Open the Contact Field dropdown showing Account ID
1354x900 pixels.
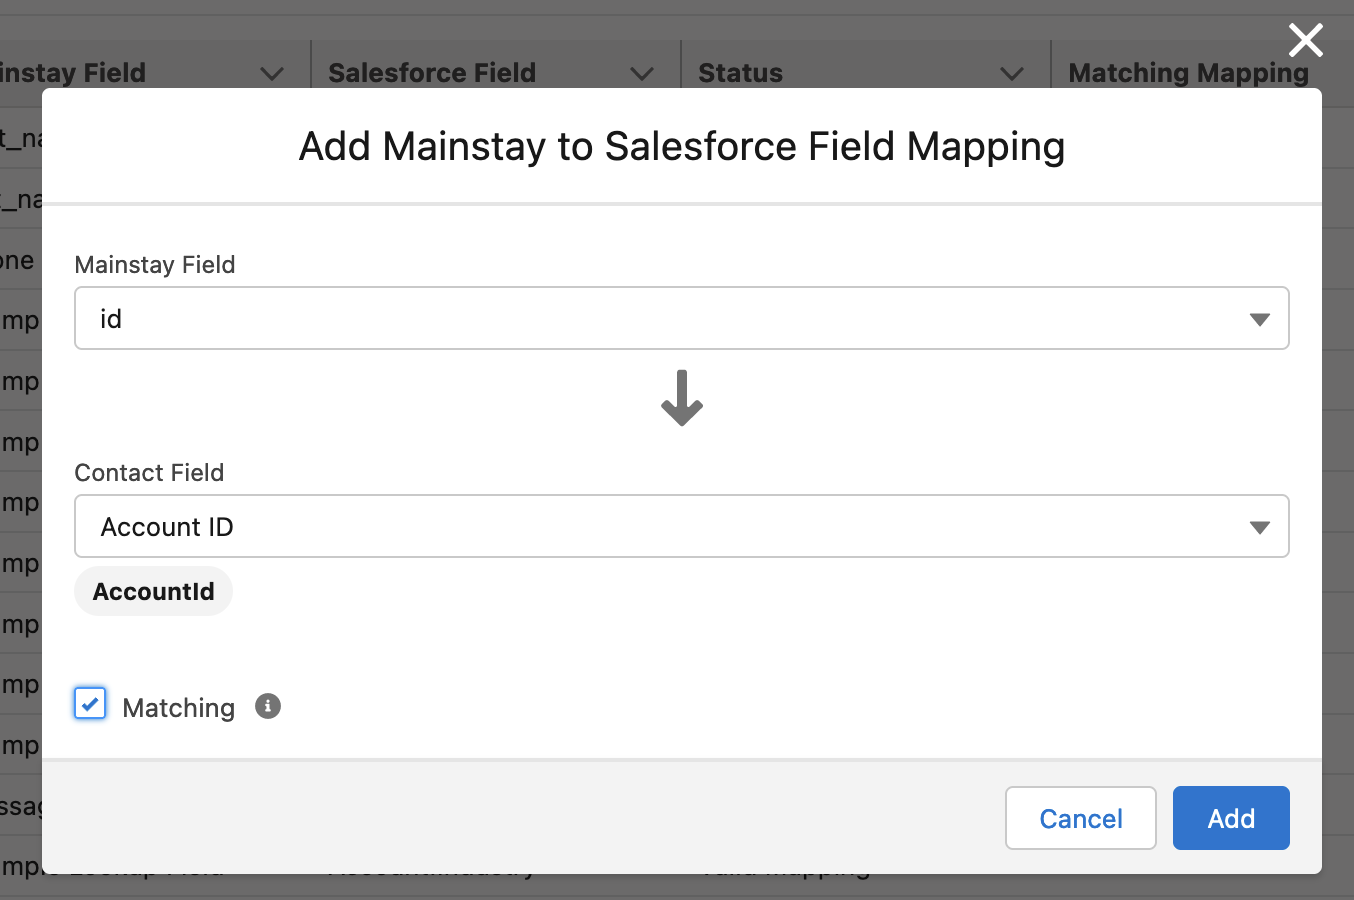[x=682, y=526]
